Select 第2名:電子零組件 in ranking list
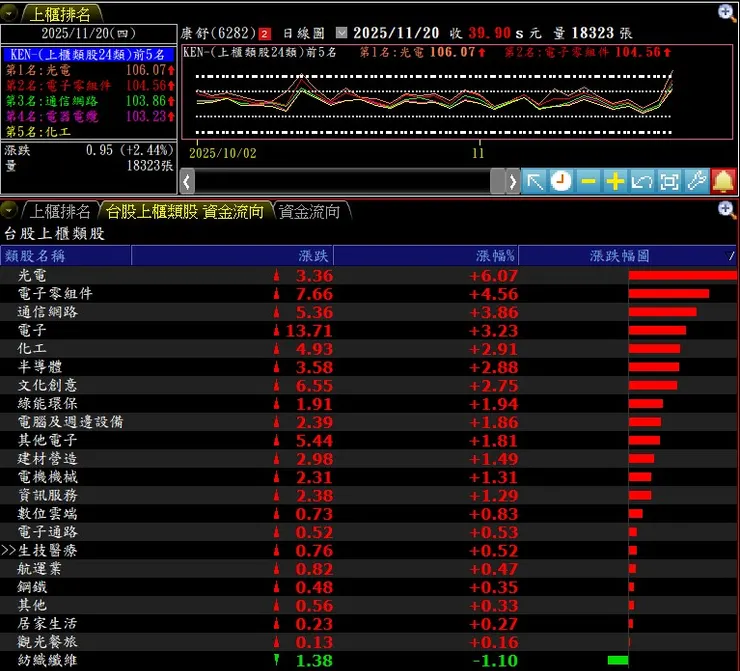This screenshot has height=671, width=740. [90, 85]
